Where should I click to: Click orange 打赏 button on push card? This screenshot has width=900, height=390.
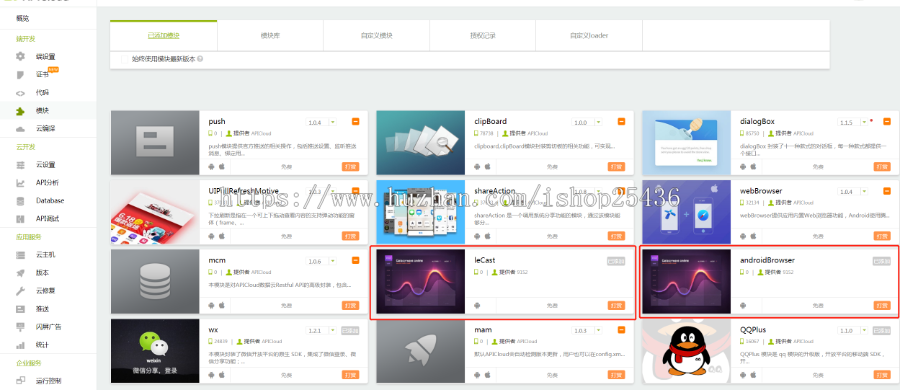(351, 167)
